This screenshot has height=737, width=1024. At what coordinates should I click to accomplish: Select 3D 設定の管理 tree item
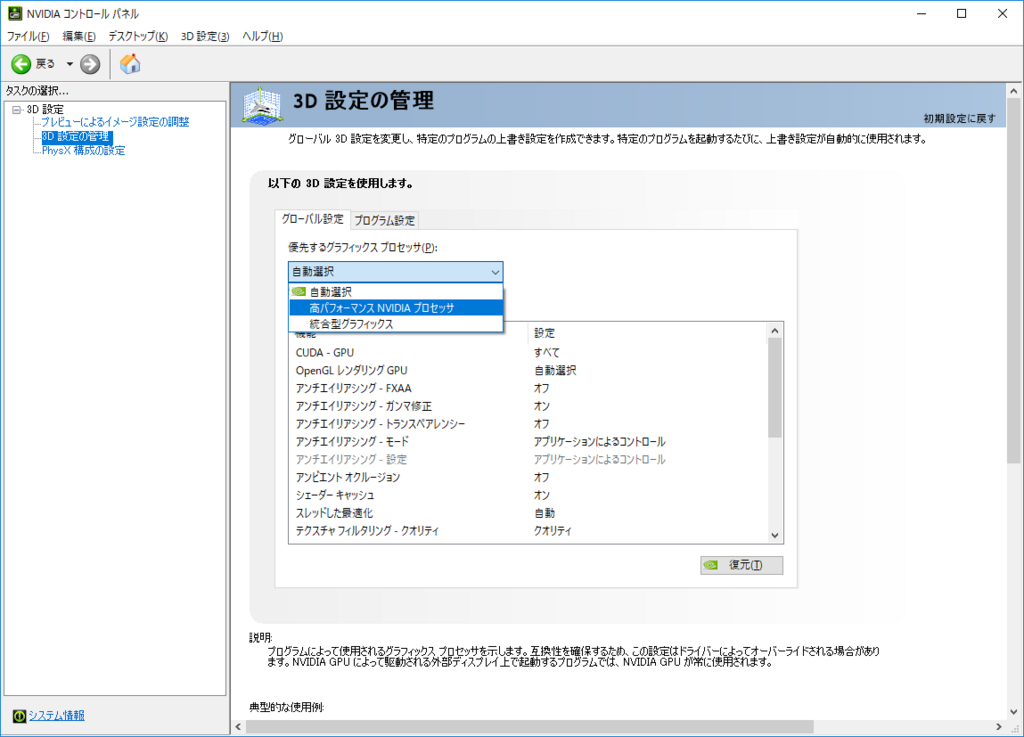(x=76, y=136)
